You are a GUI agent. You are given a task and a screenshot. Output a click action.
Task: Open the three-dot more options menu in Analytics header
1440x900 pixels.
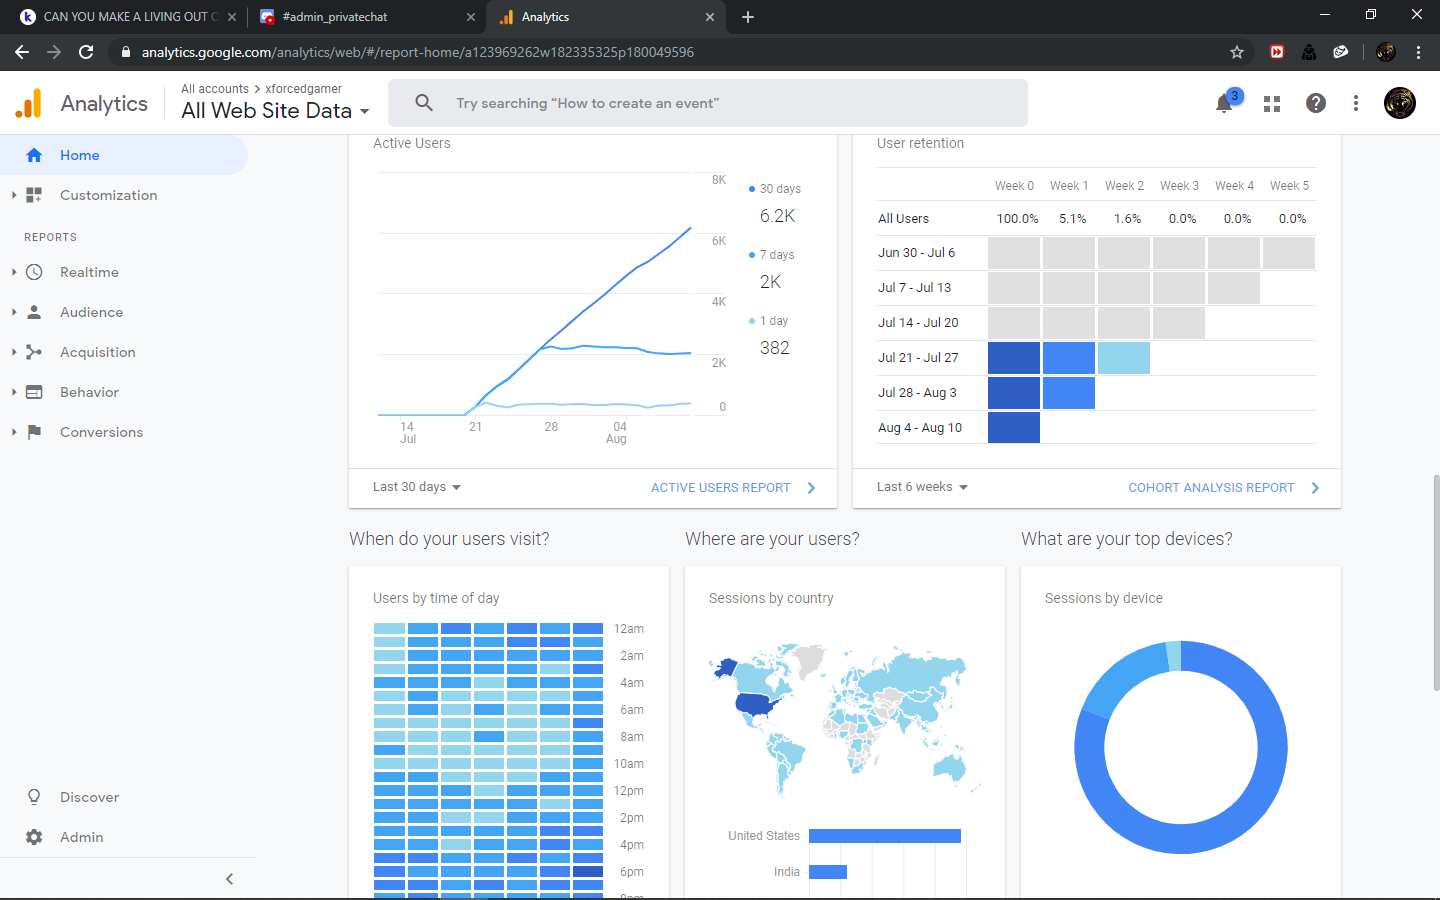tap(1356, 103)
